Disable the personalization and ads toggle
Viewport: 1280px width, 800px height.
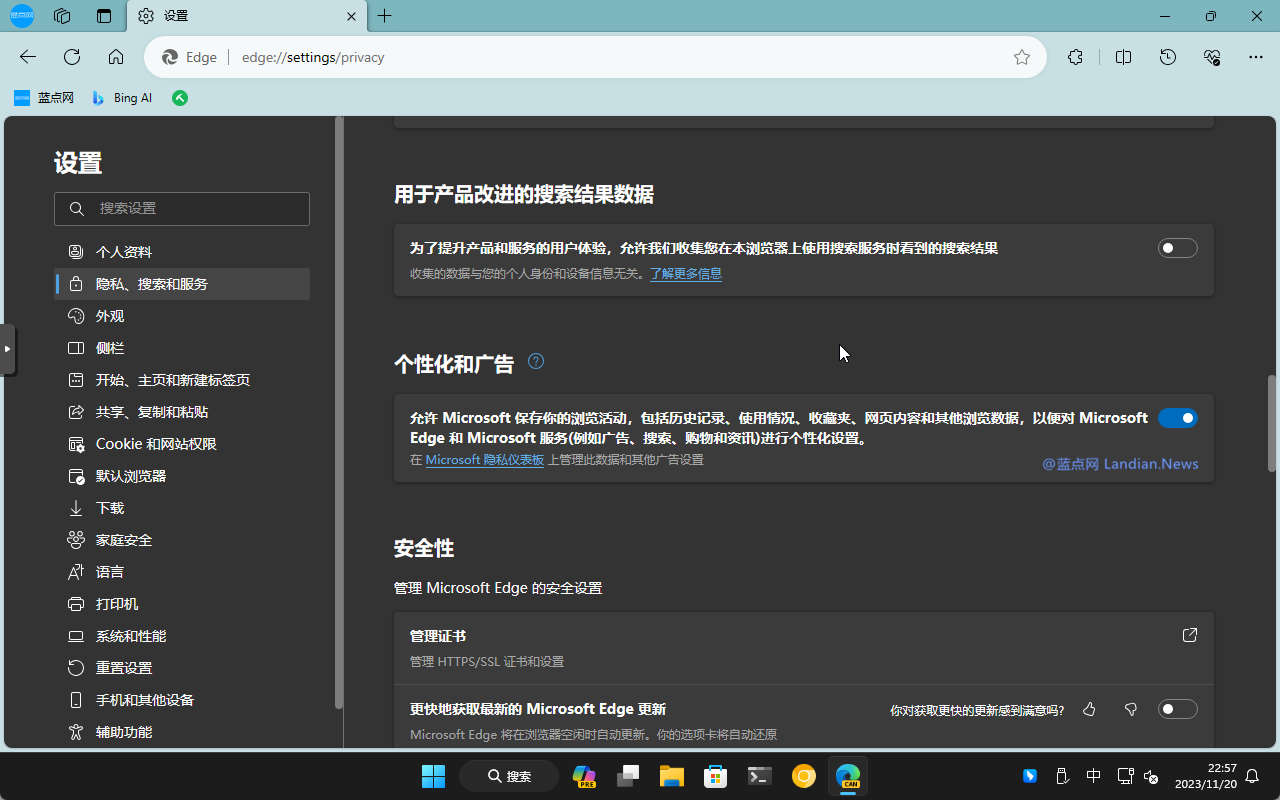click(x=1177, y=418)
